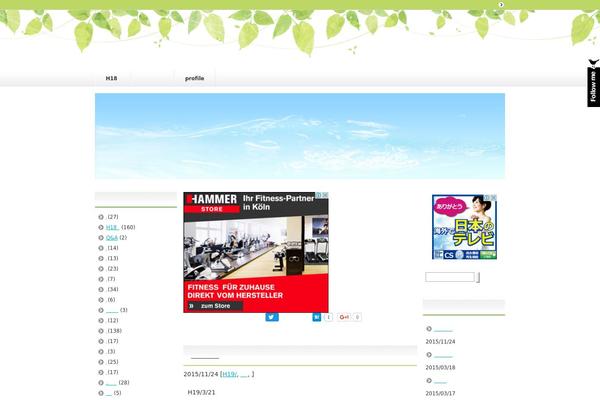This screenshot has width=600, height=400.
Task: Select the category row with count (12)
Action: pyautogui.click(x=108, y=320)
